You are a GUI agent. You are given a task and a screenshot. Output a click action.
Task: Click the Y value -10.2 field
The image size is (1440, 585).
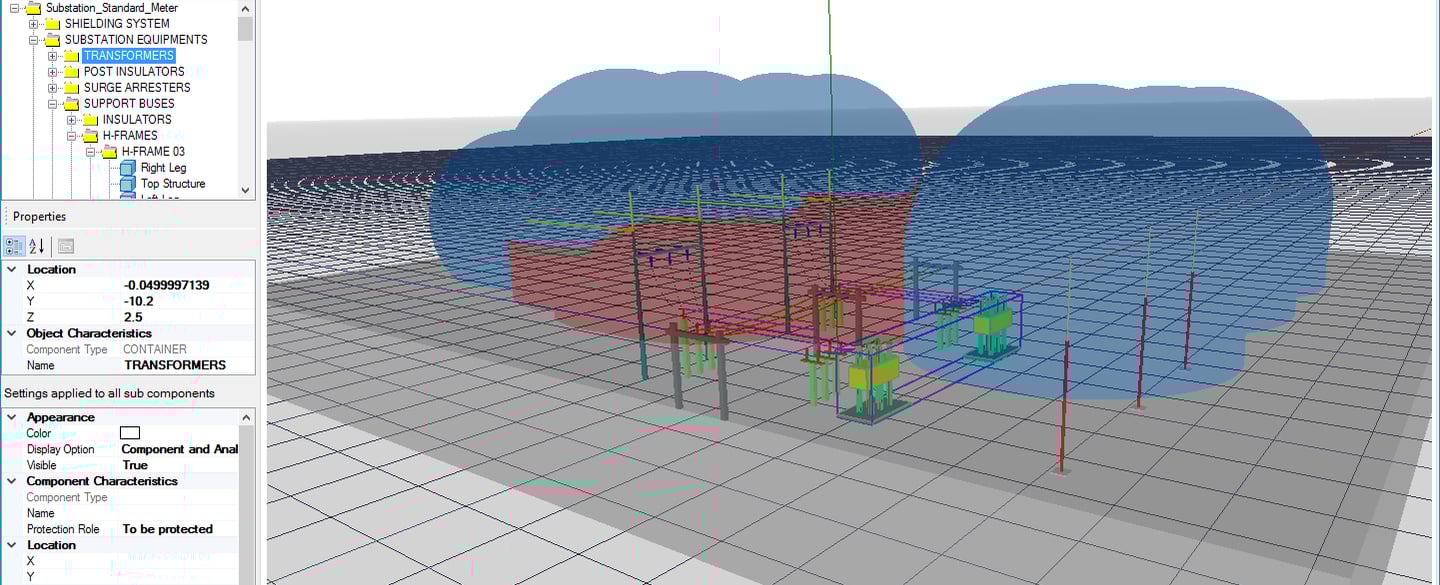tap(187, 301)
